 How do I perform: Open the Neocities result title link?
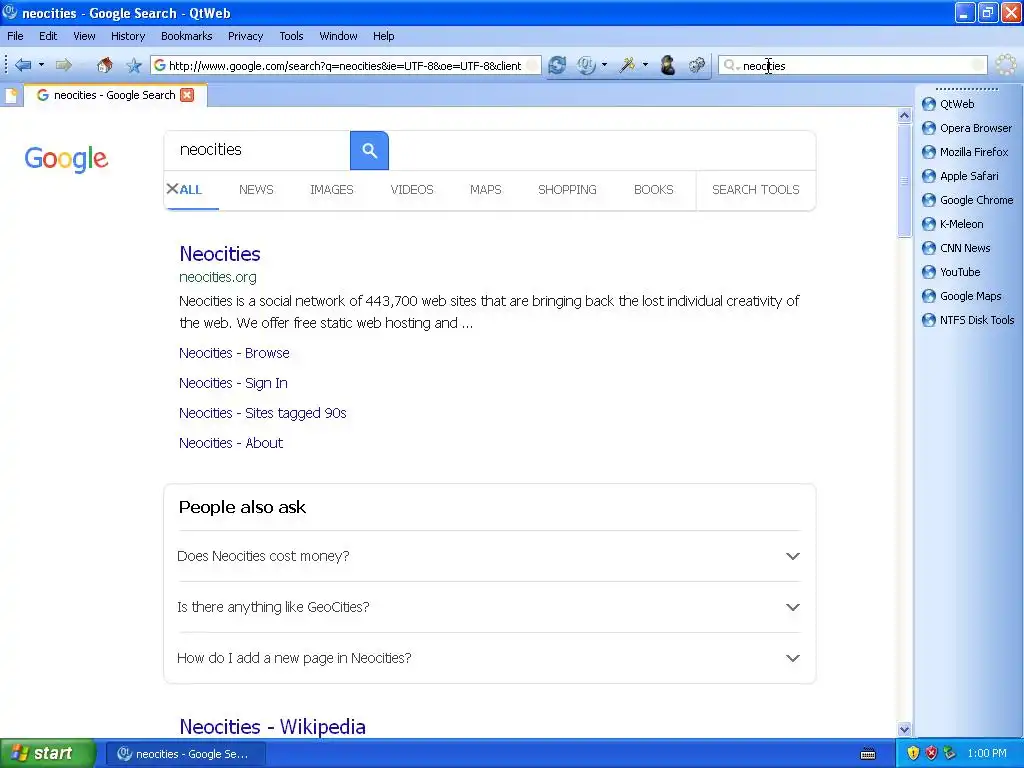point(220,254)
